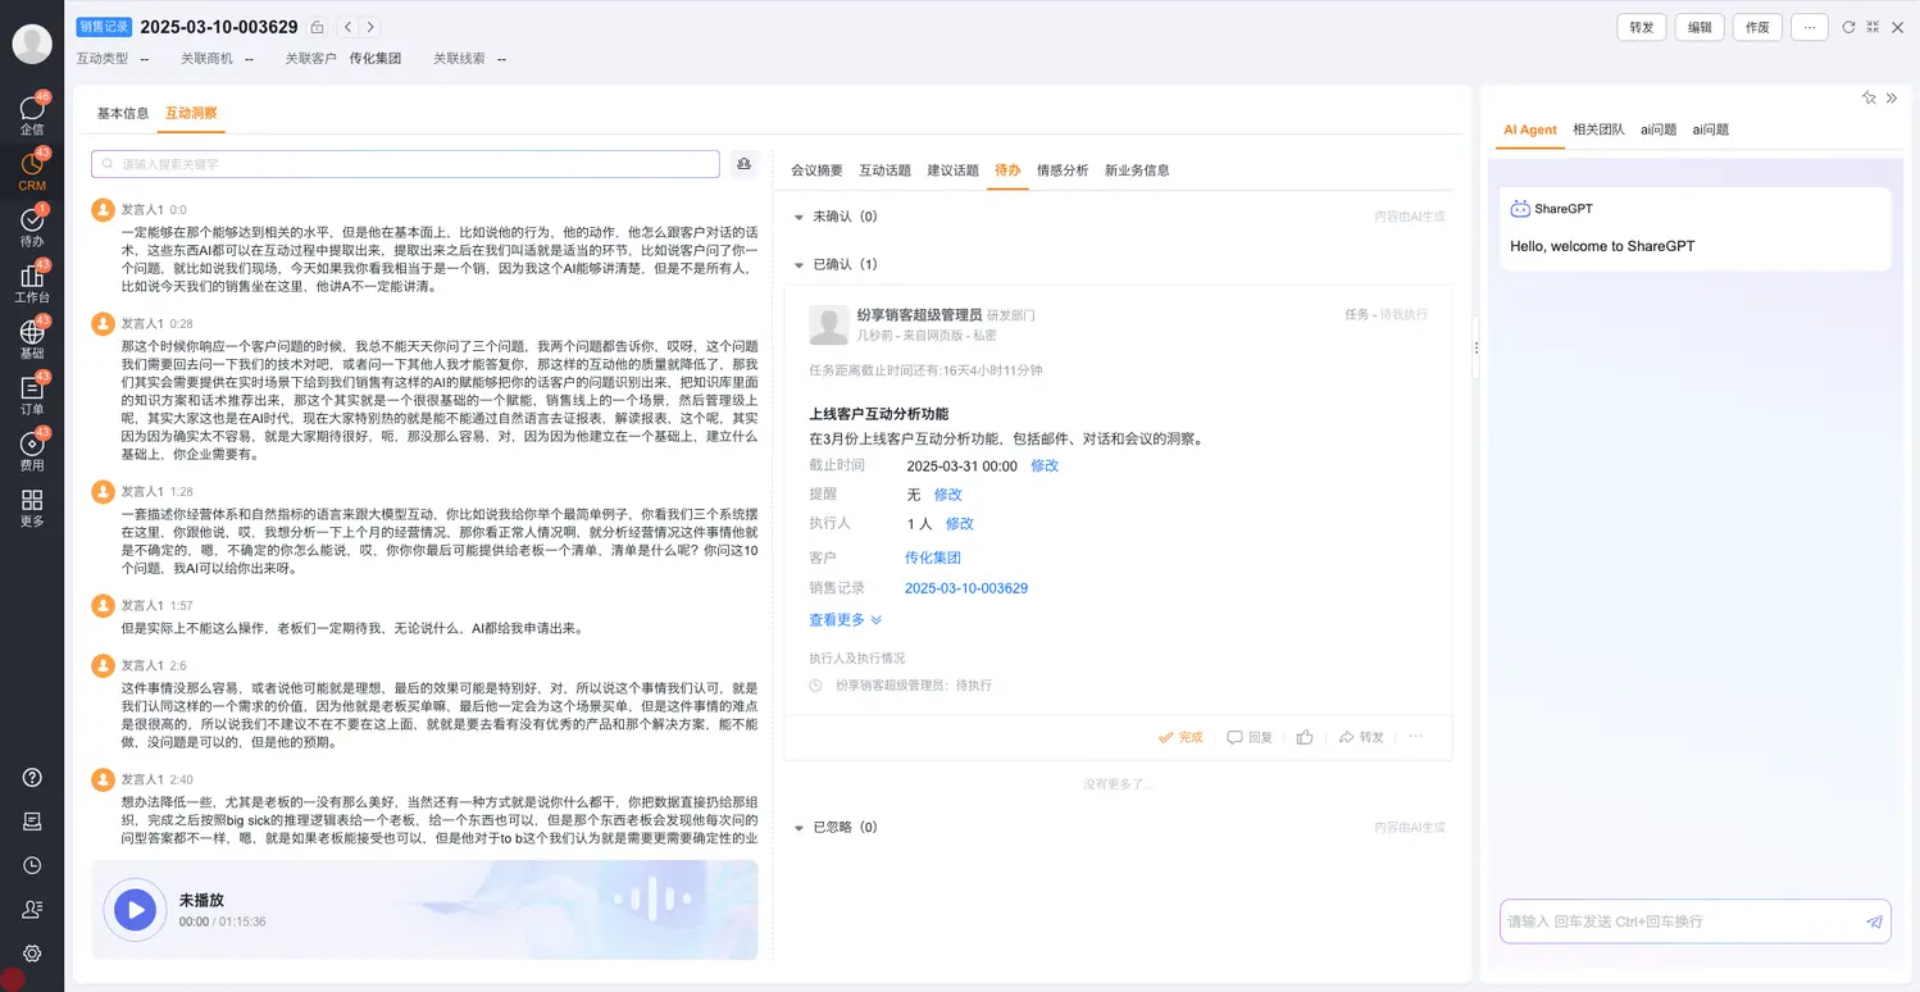This screenshot has width=1920, height=992.
Task: Open the 传化集团 customer link in task card
Action: point(932,558)
